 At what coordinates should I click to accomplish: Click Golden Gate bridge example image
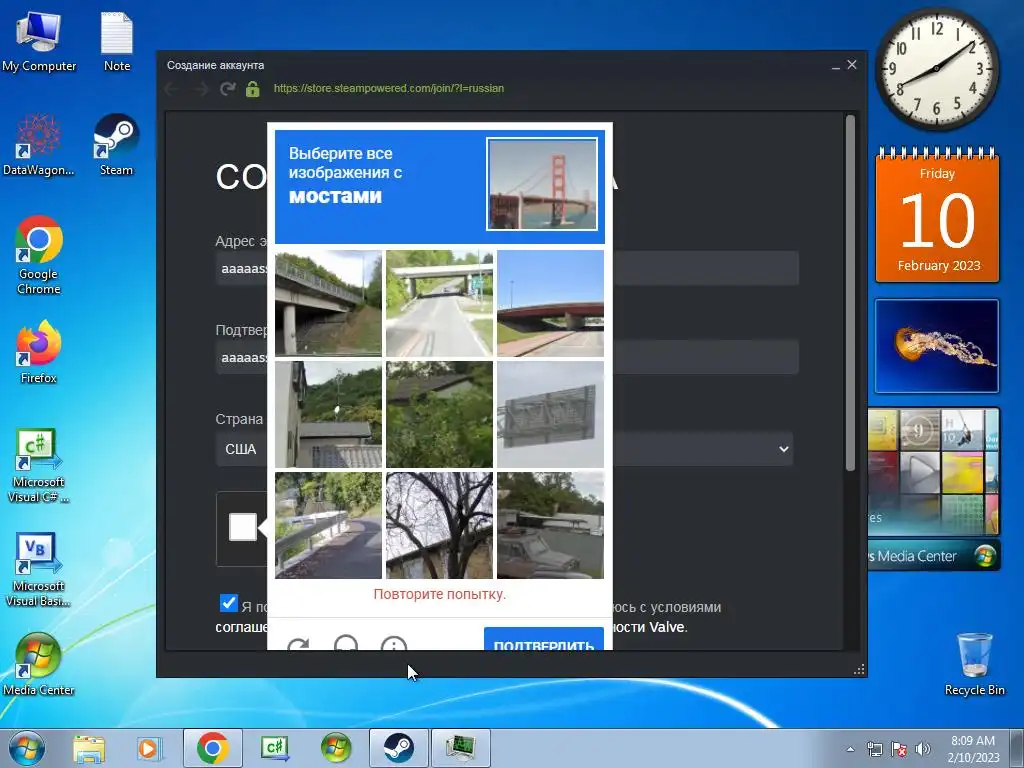[542, 184]
